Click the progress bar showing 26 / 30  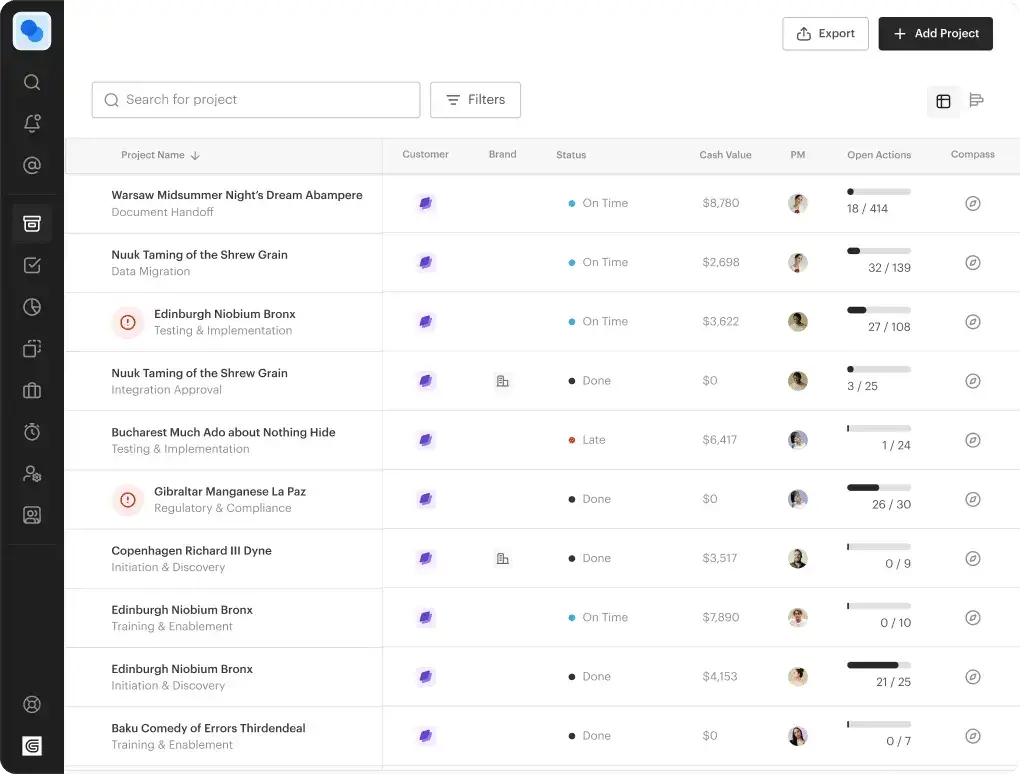(878, 490)
